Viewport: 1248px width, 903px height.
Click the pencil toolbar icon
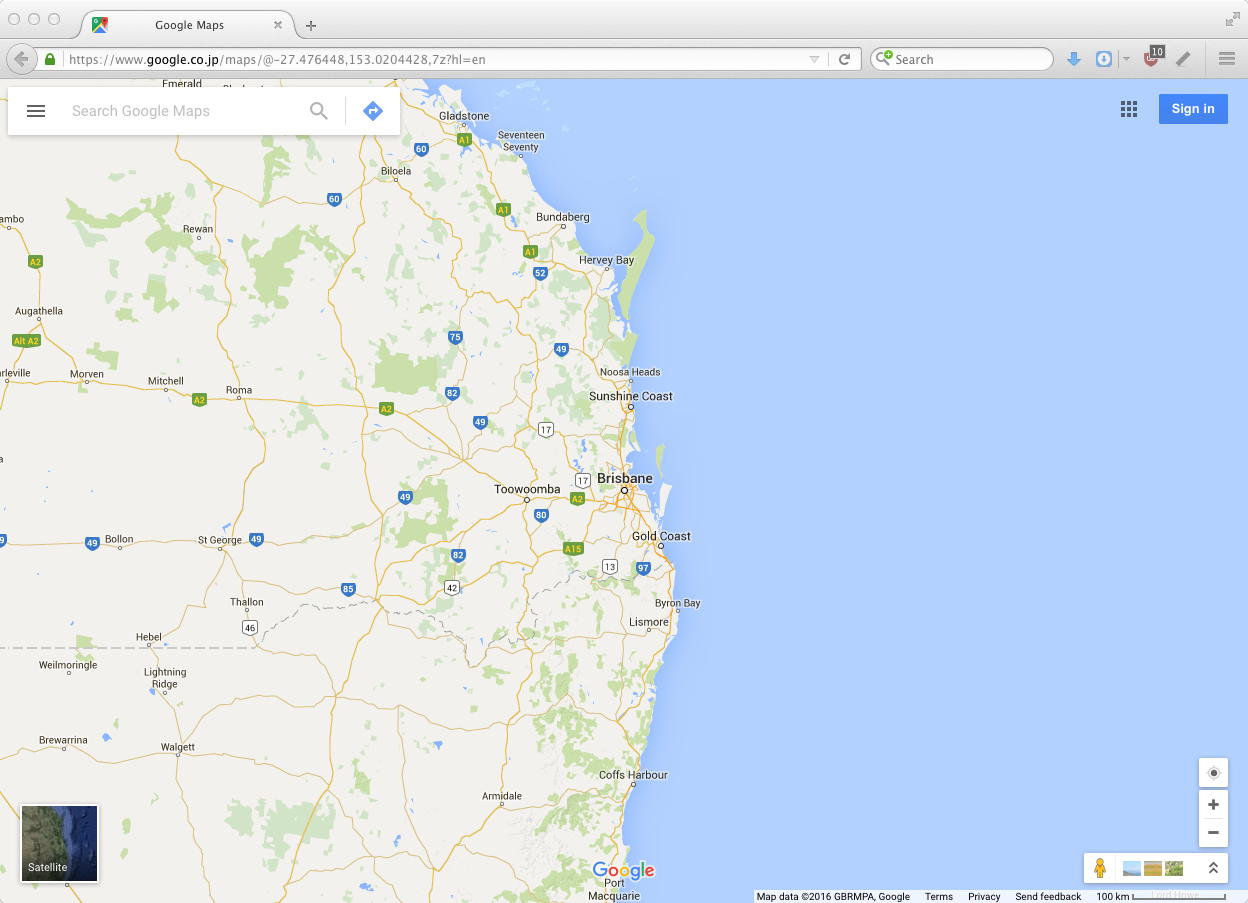point(1184,59)
